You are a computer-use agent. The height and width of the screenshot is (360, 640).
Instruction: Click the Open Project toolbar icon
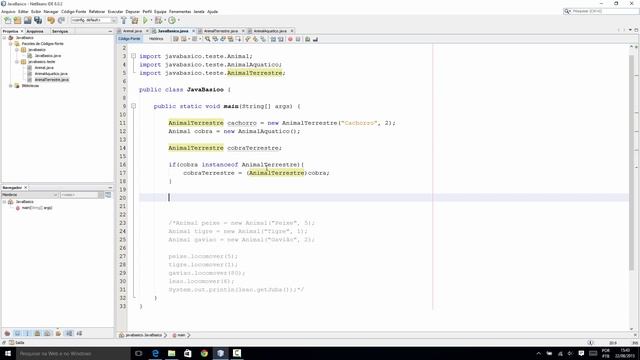click(x=28, y=20)
